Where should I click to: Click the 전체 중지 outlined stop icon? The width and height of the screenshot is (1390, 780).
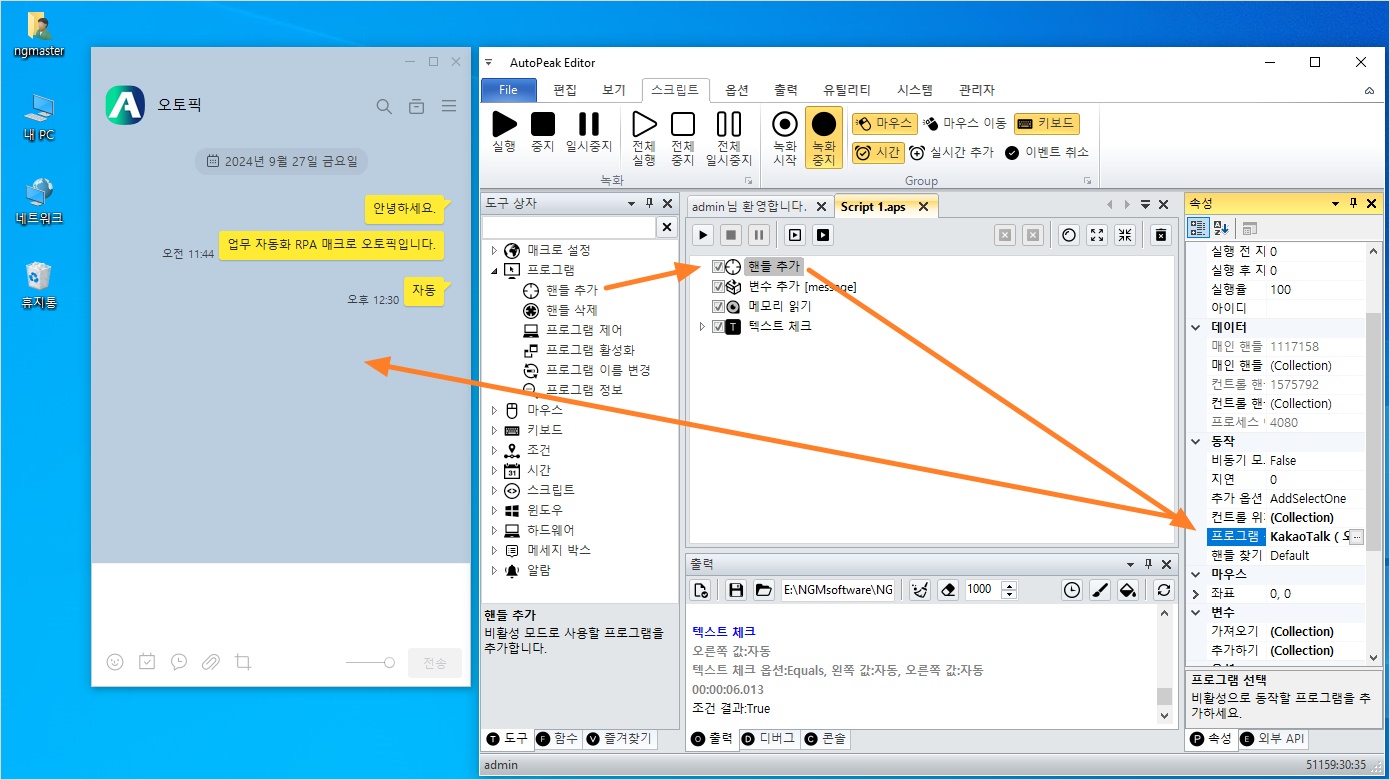(x=683, y=124)
